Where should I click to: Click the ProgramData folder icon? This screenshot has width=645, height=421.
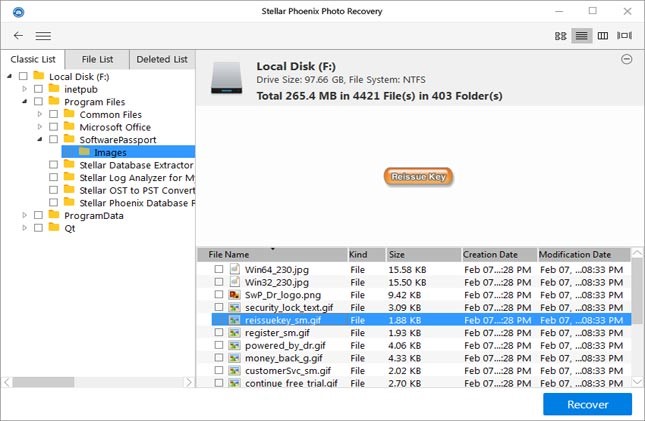(x=54, y=214)
